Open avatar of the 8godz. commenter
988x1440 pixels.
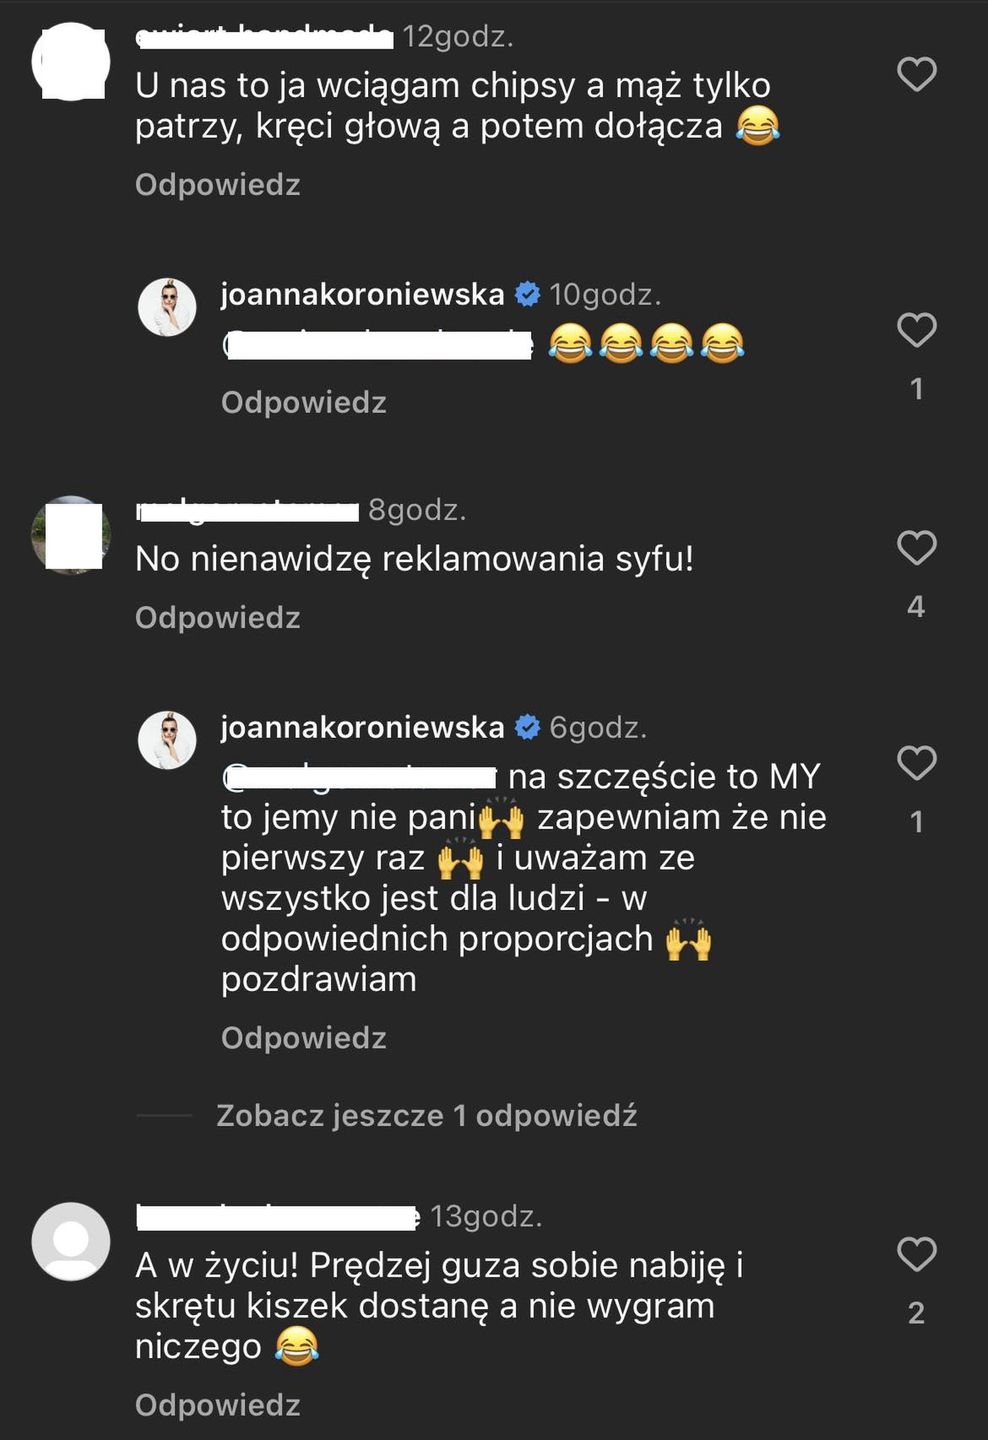click(71, 535)
